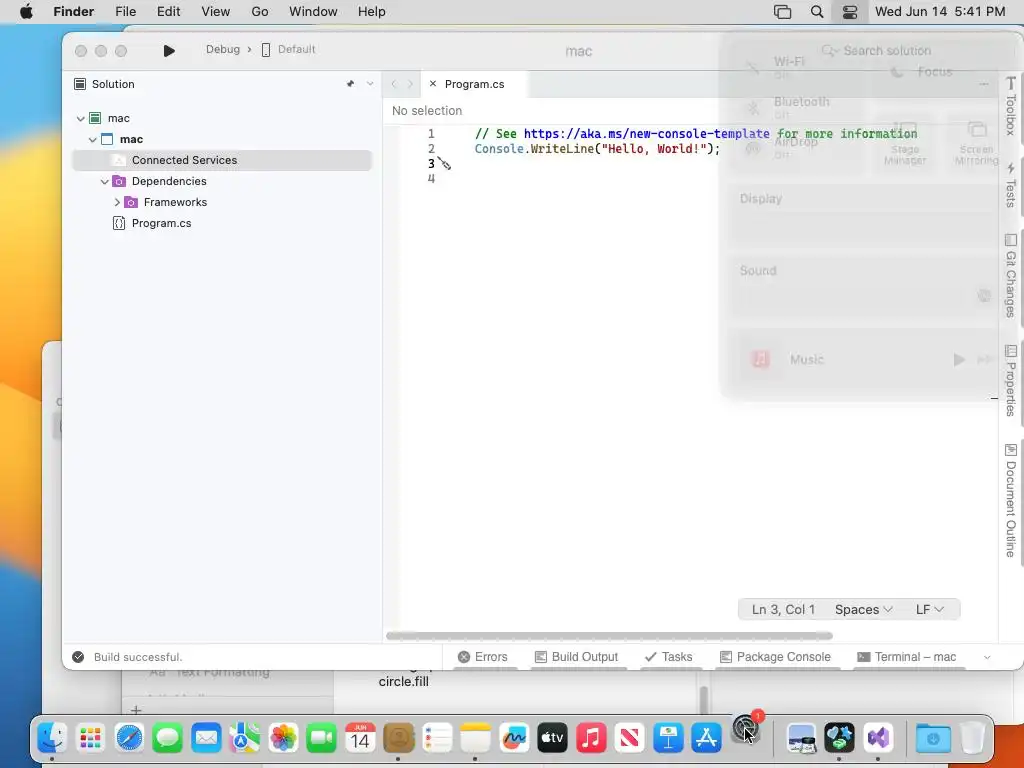Screen dimensions: 1024x768
Task: Open Apple TV from the Dock
Action: pos(552,739)
